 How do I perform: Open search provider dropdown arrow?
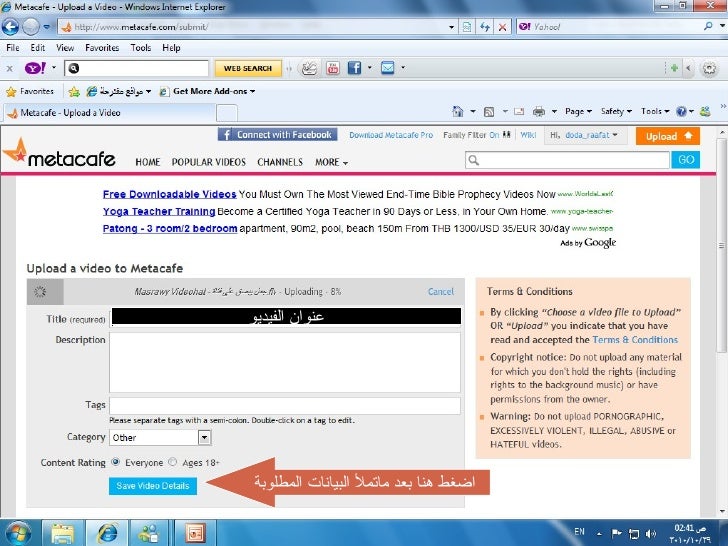722,26
